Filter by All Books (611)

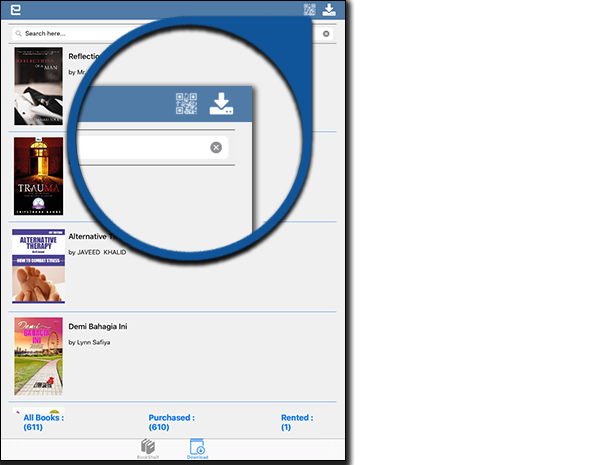click(x=44, y=422)
